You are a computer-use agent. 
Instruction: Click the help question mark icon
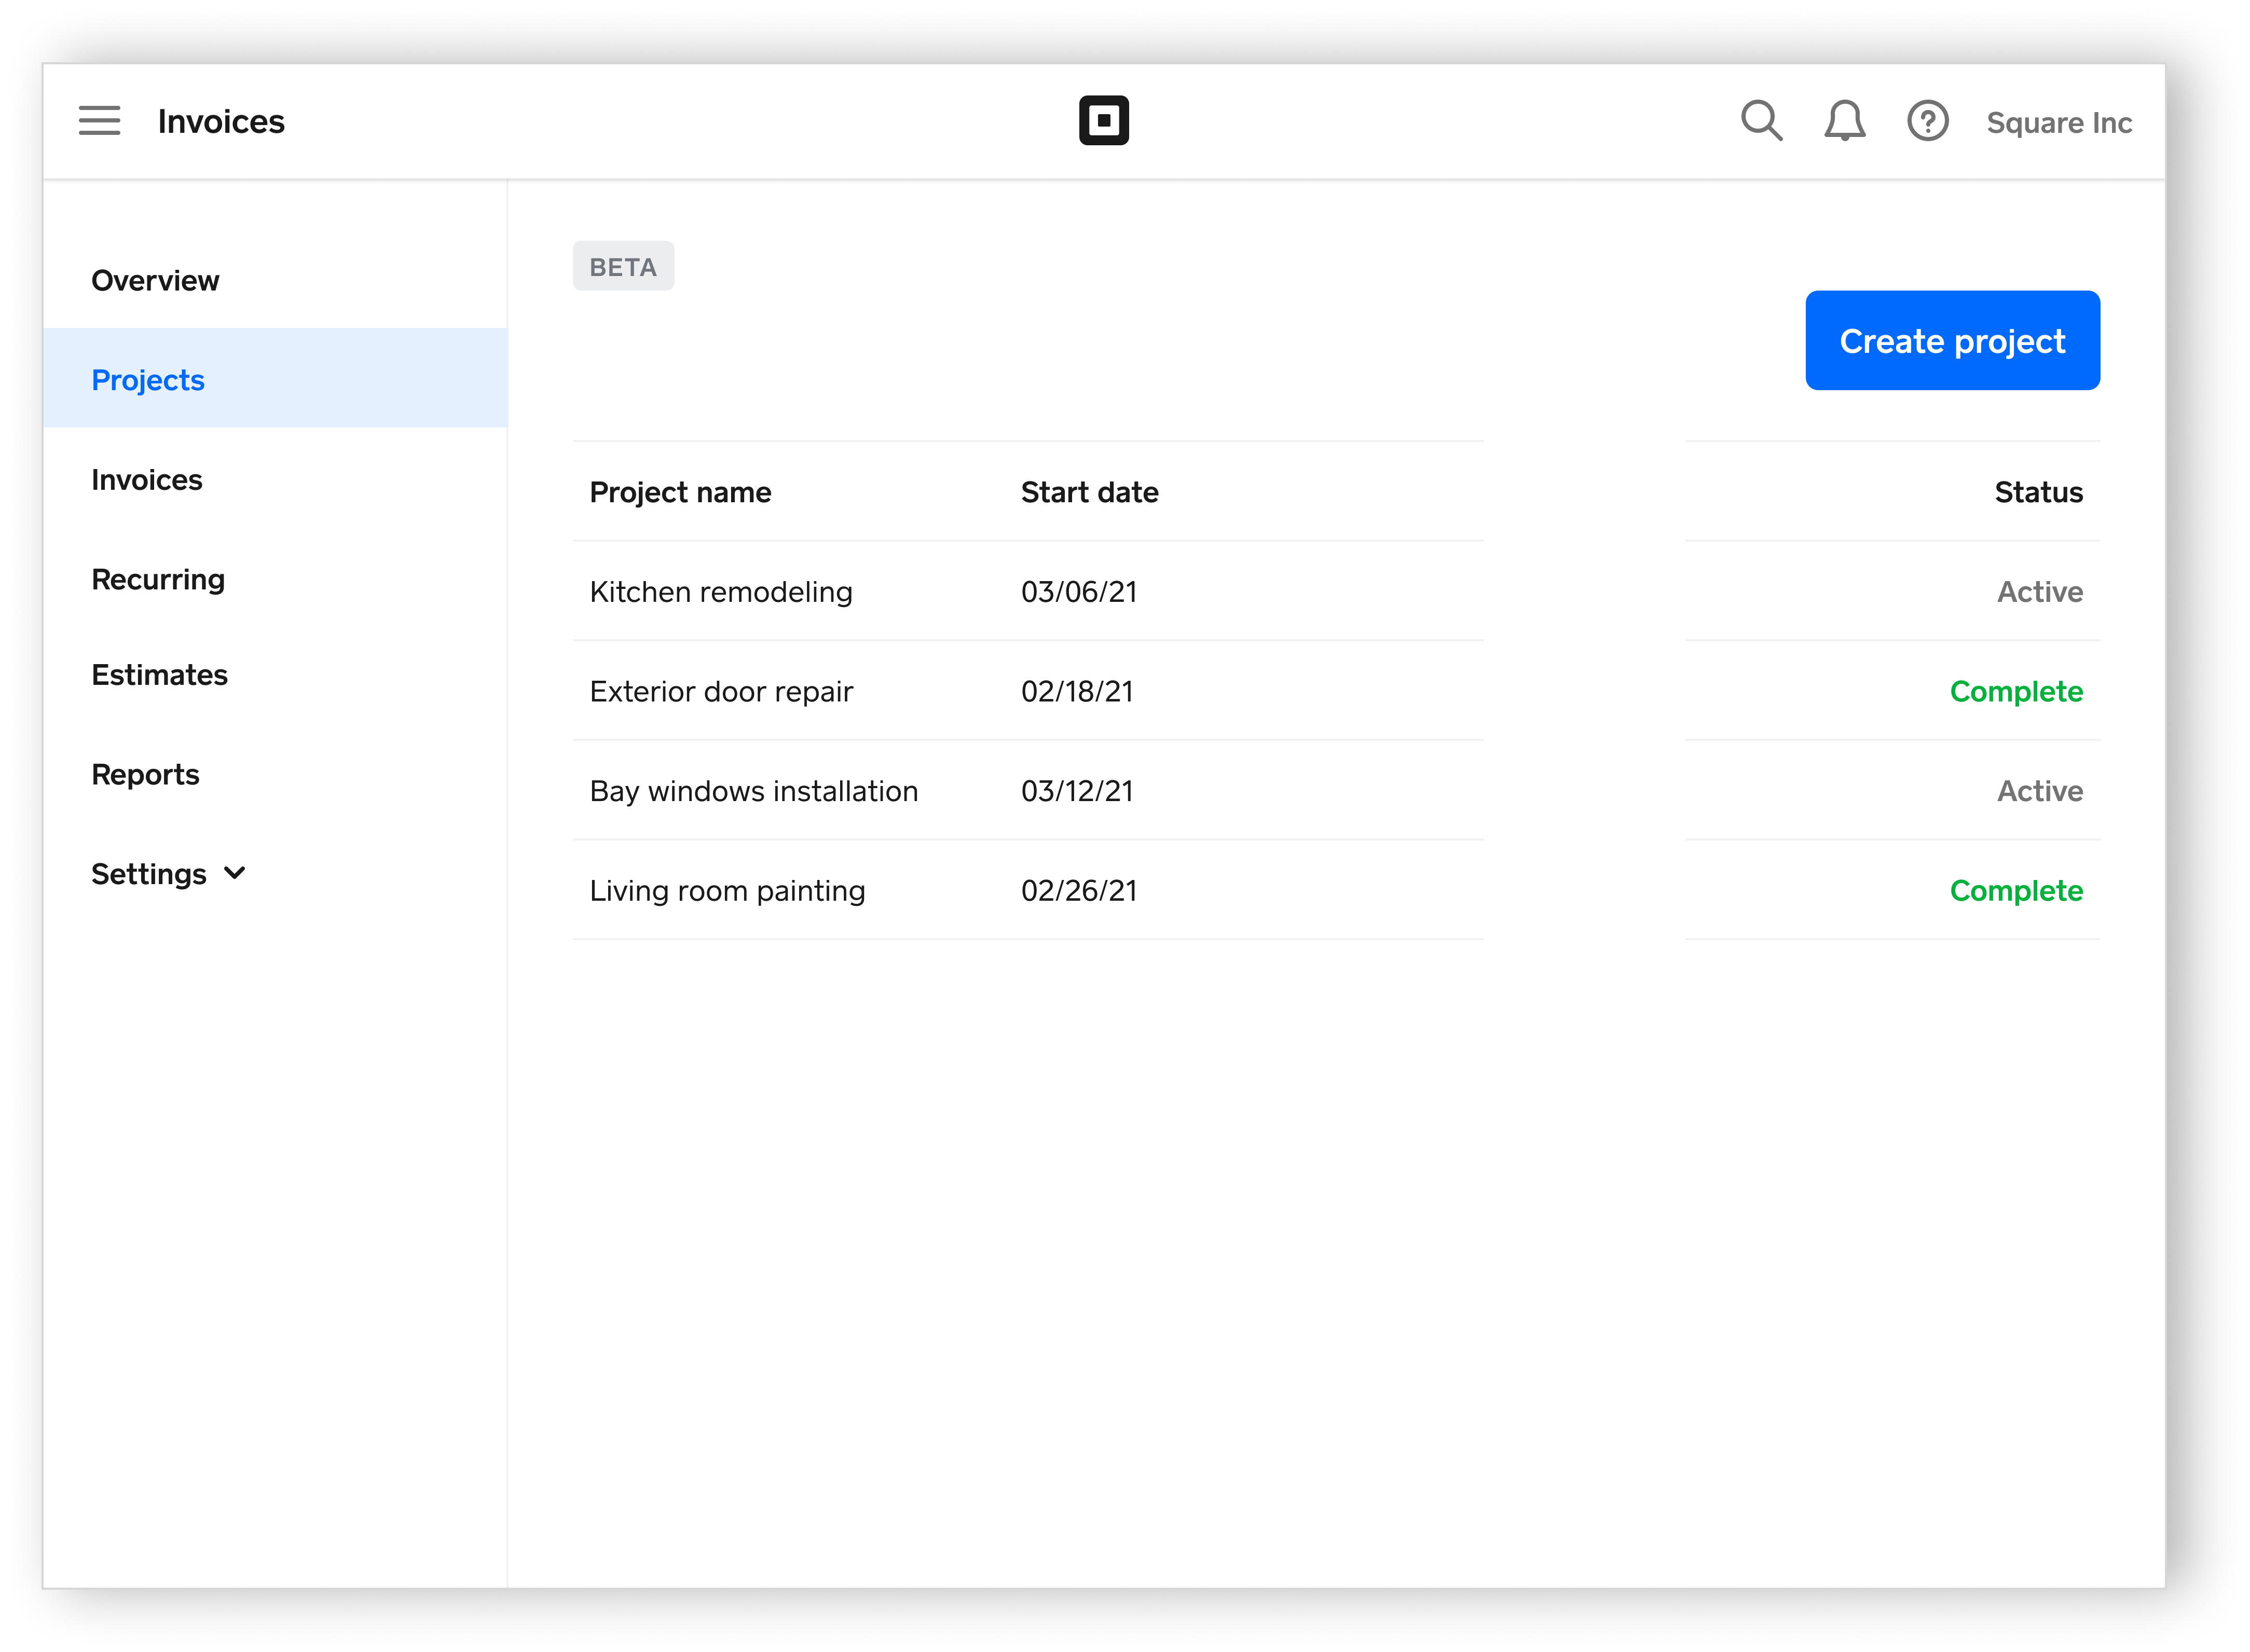click(x=1927, y=121)
